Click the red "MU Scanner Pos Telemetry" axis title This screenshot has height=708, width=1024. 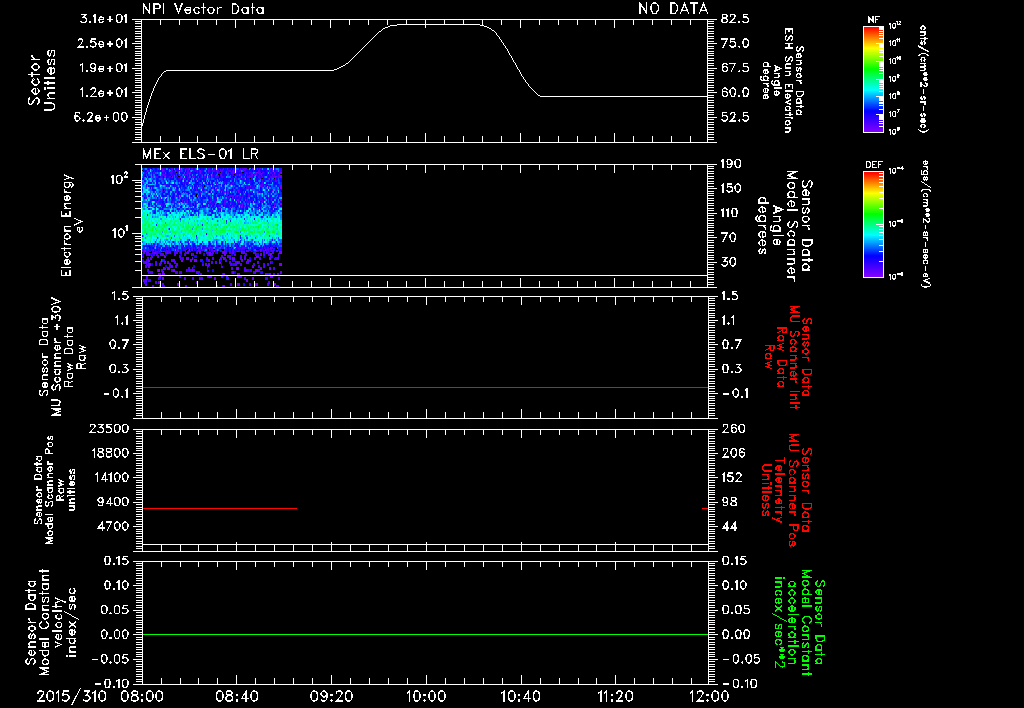click(786, 491)
